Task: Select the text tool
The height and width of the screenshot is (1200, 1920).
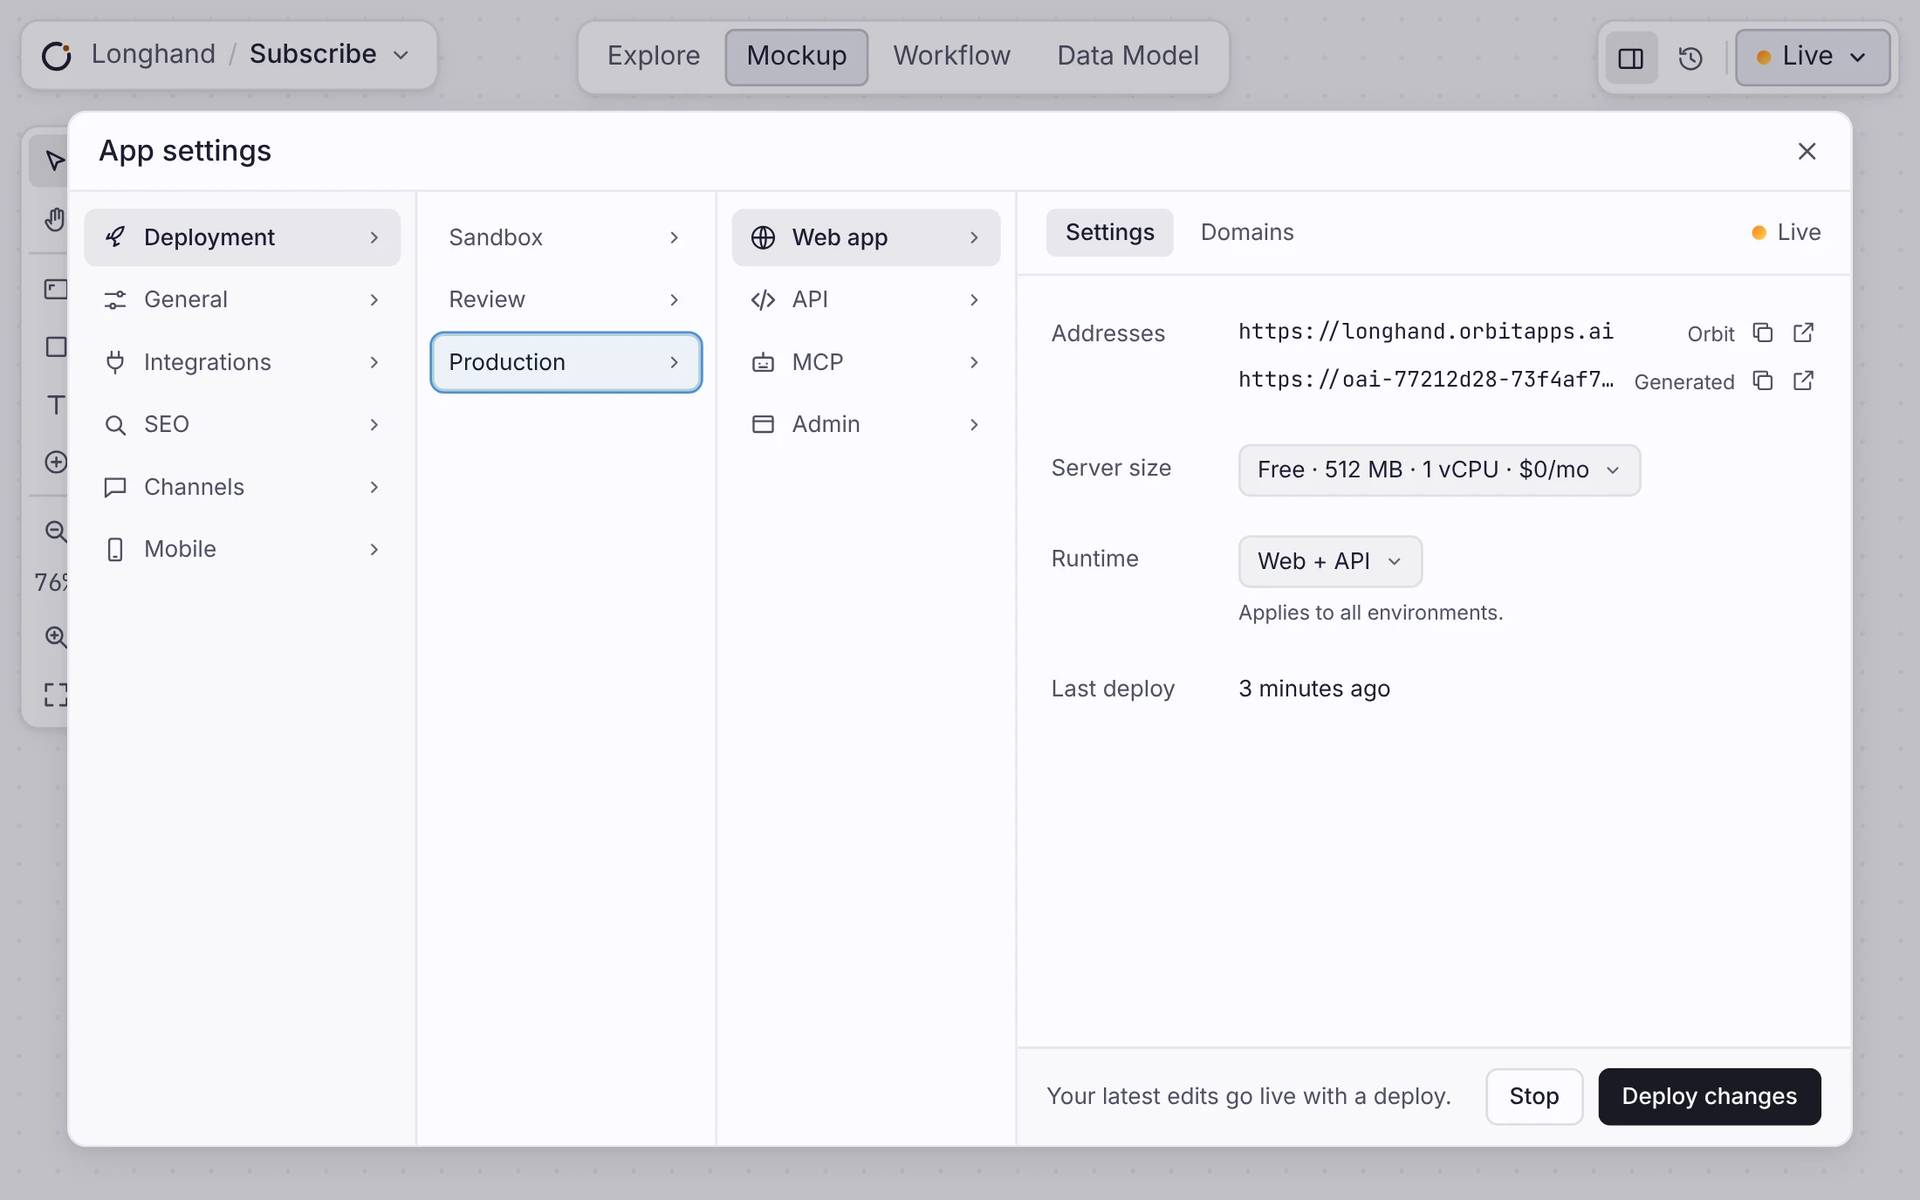Action: pos(56,405)
